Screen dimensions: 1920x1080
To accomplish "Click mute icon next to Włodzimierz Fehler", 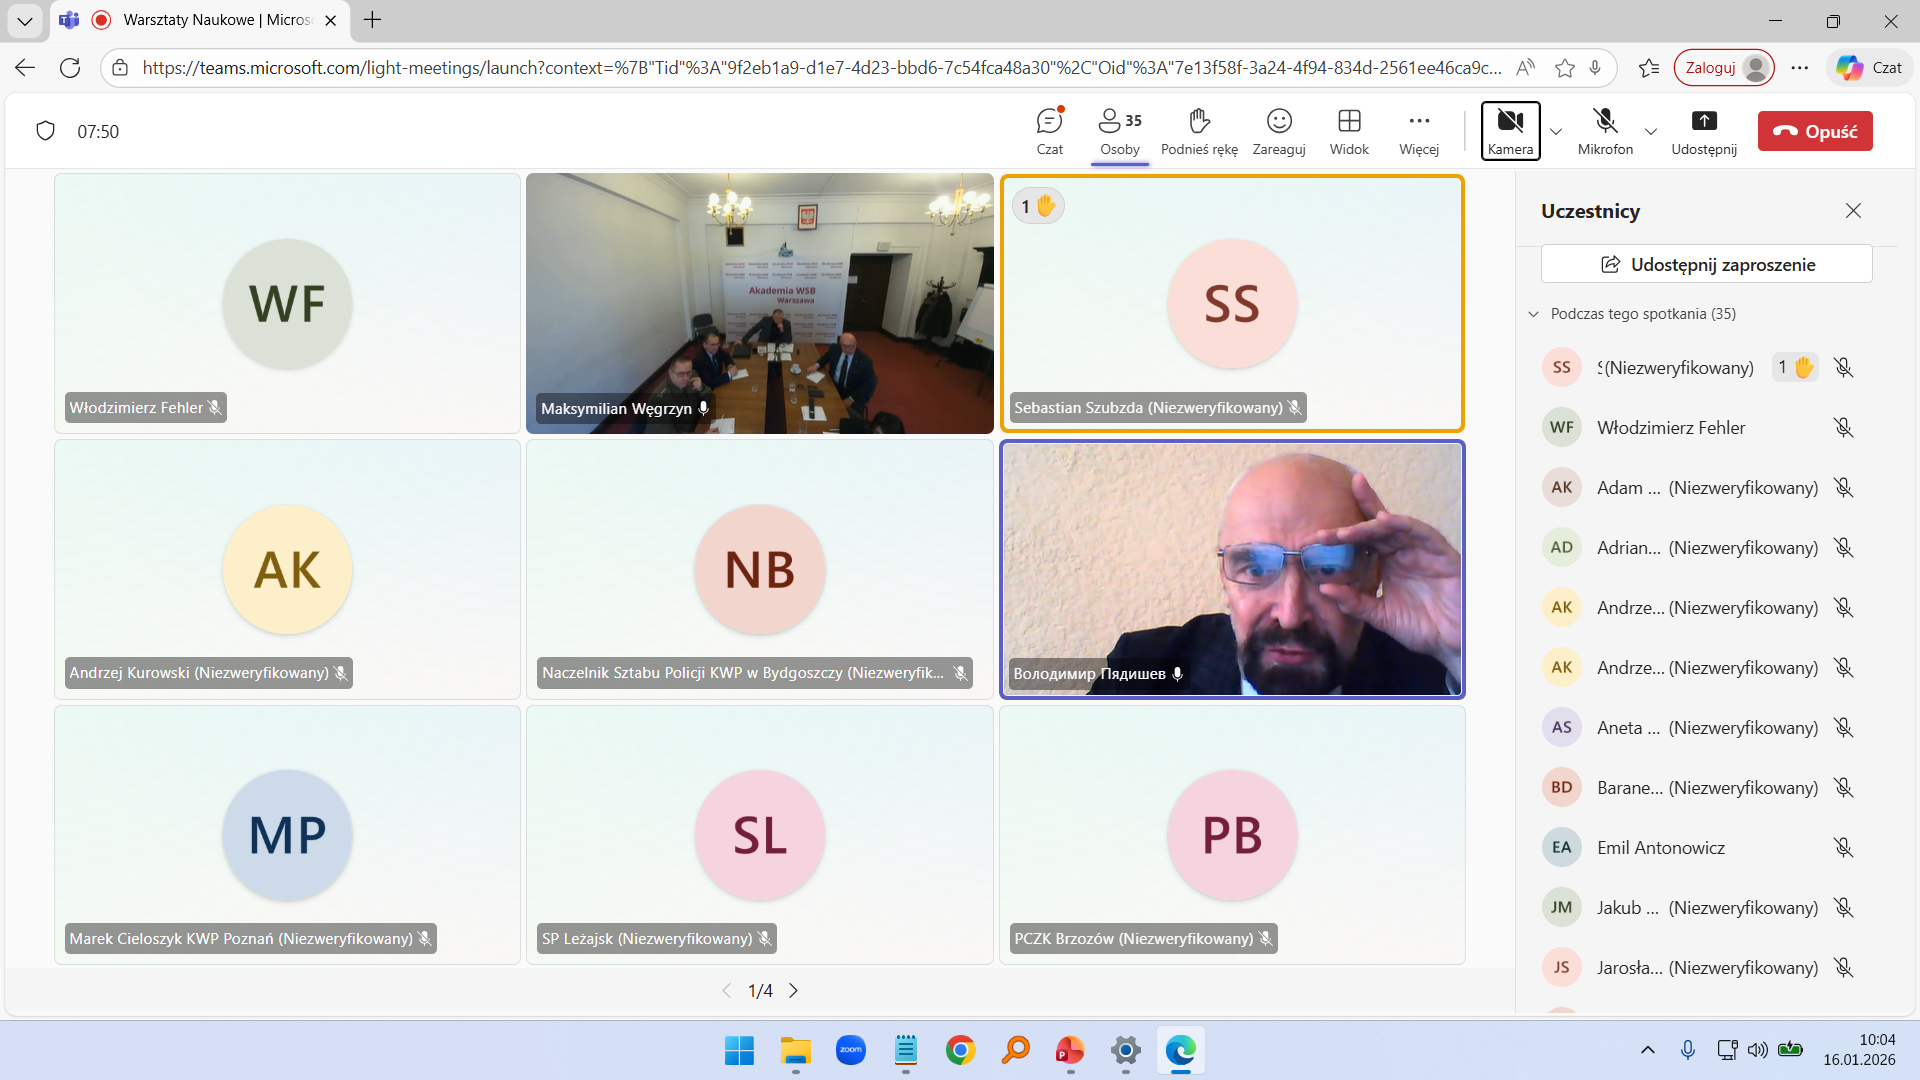I will point(1843,428).
